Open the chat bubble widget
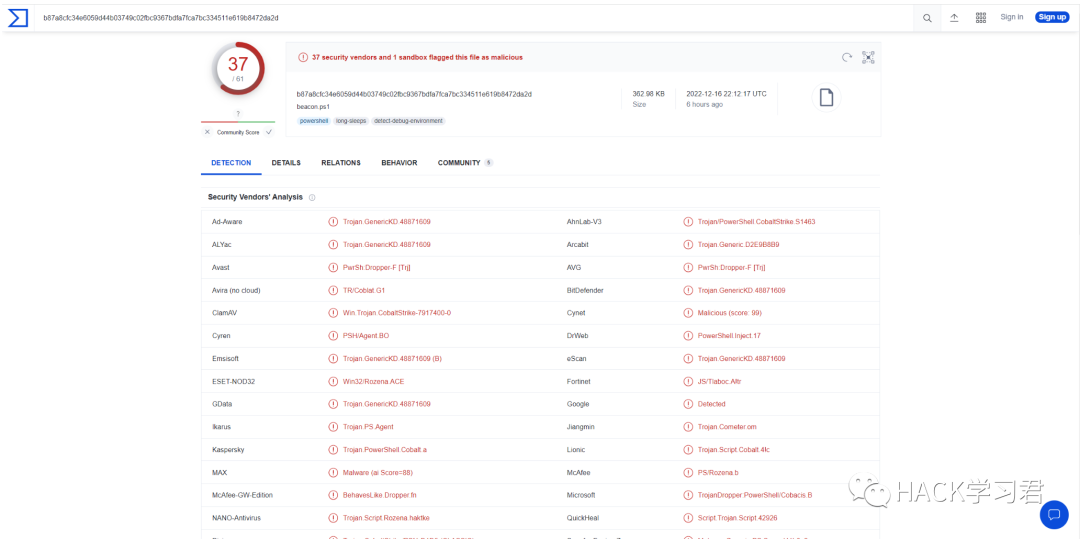This screenshot has width=1080, height=539. pos(1053,513)
